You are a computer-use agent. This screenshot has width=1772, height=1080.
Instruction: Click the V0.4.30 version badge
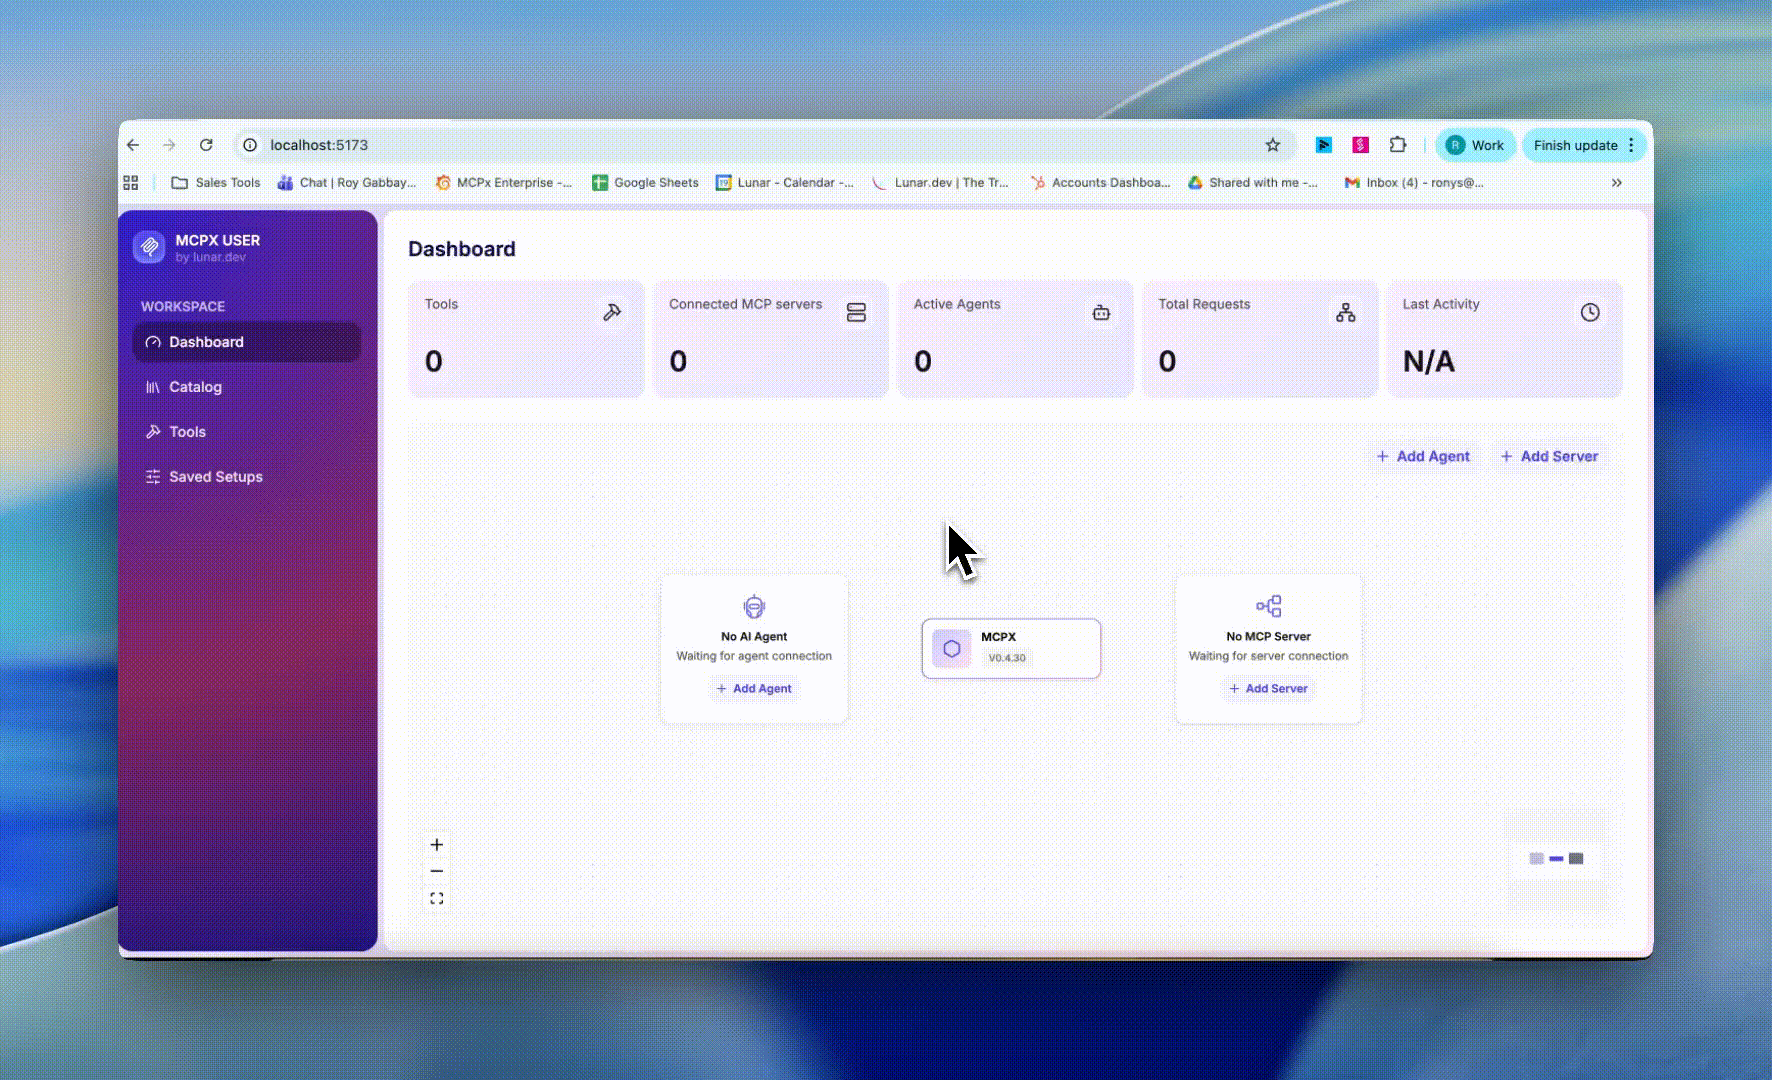pyautogui.click(x=1007, y=658)
